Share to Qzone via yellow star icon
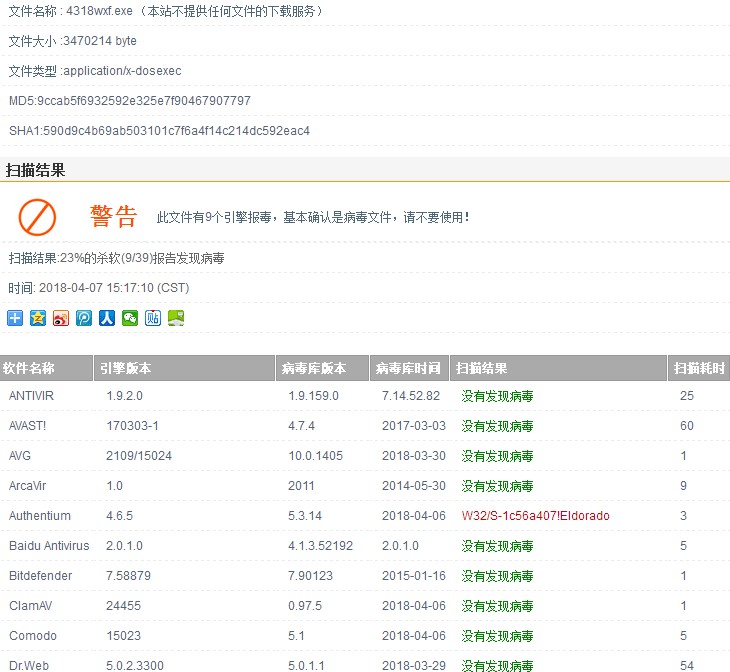 click(x=38, y=318)
